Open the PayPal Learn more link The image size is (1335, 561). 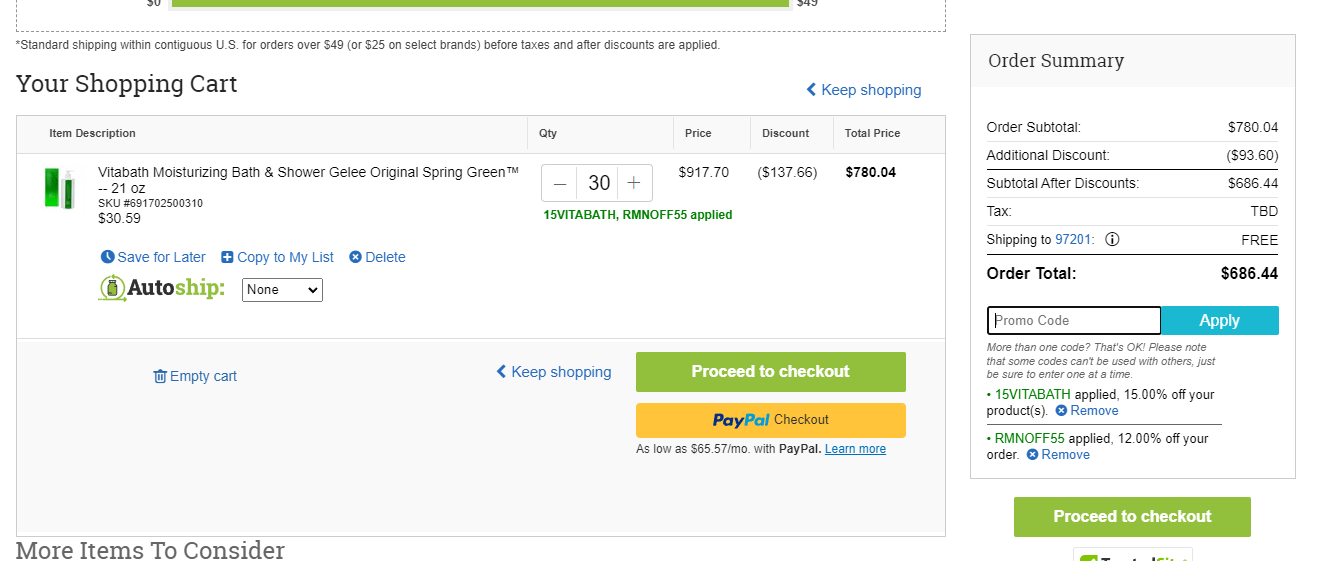point(855,449)
